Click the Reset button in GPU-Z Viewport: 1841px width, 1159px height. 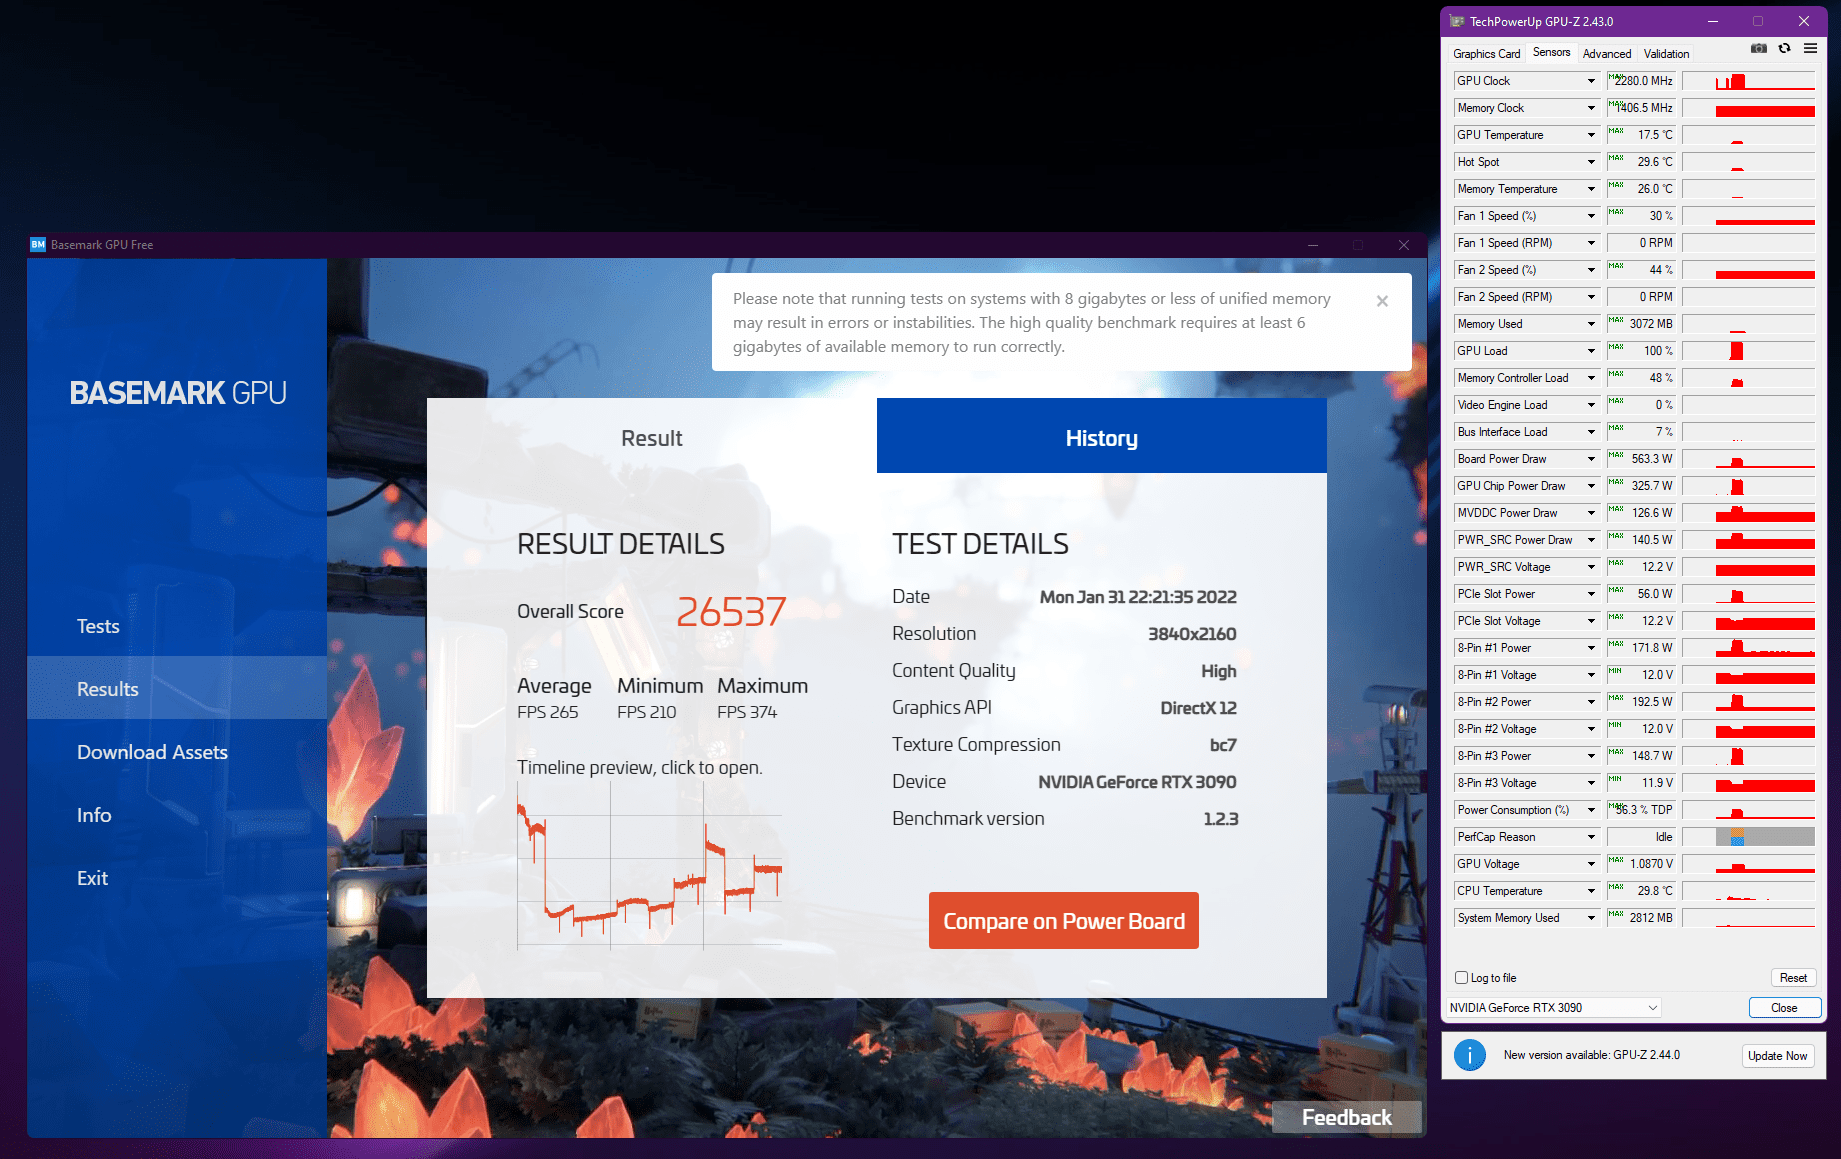(1793, 978)
